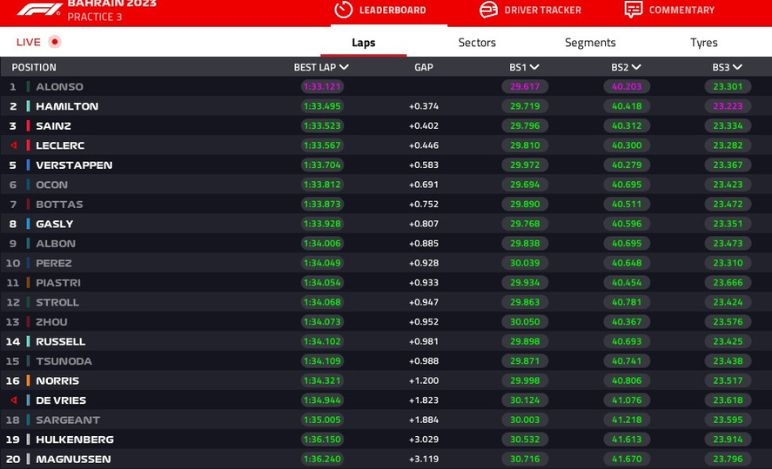The height and width of the screenshot is (469, 772).
Task: Click Leclerc's BS3 time 23.282
Action: pyautogui.click(x=728, y=146)
